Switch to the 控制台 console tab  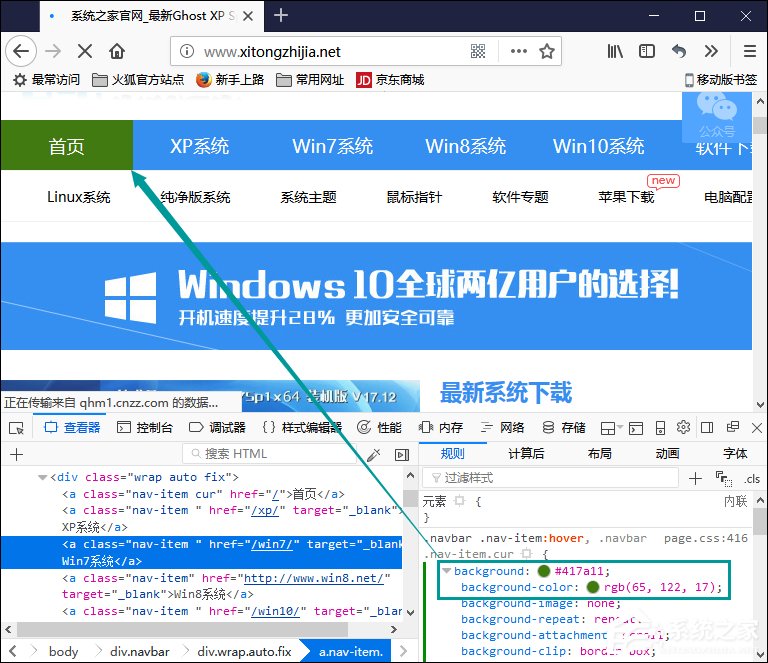click(144, 428)
